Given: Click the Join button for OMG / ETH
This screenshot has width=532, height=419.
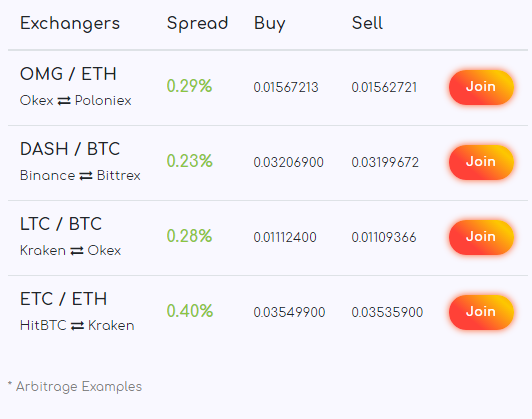Looking at the screenshot, I should pyautogui.click(x=481, y=87).
